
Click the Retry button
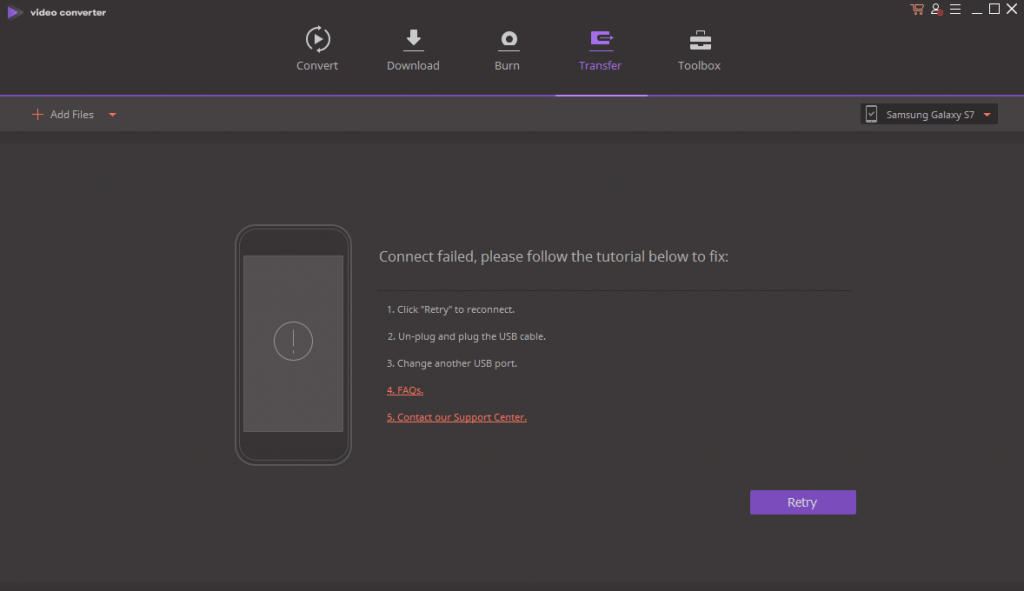[x=803, y=502]
